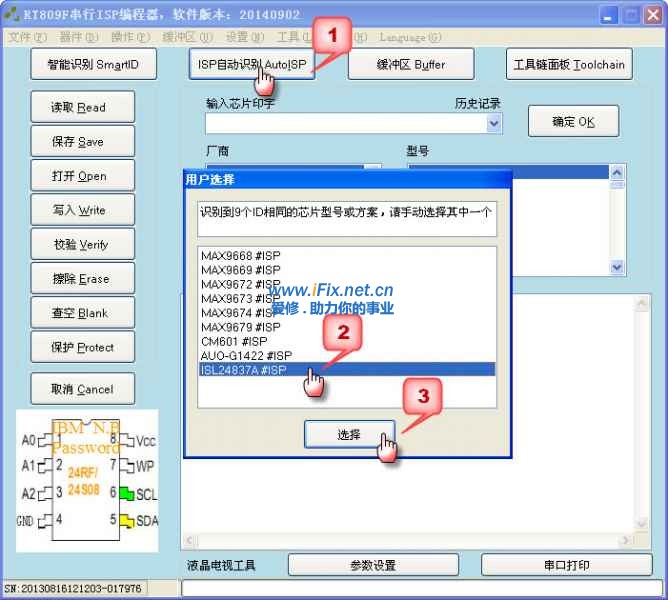Click the Read chip button

pyautogui.click(x=78, y=107)
